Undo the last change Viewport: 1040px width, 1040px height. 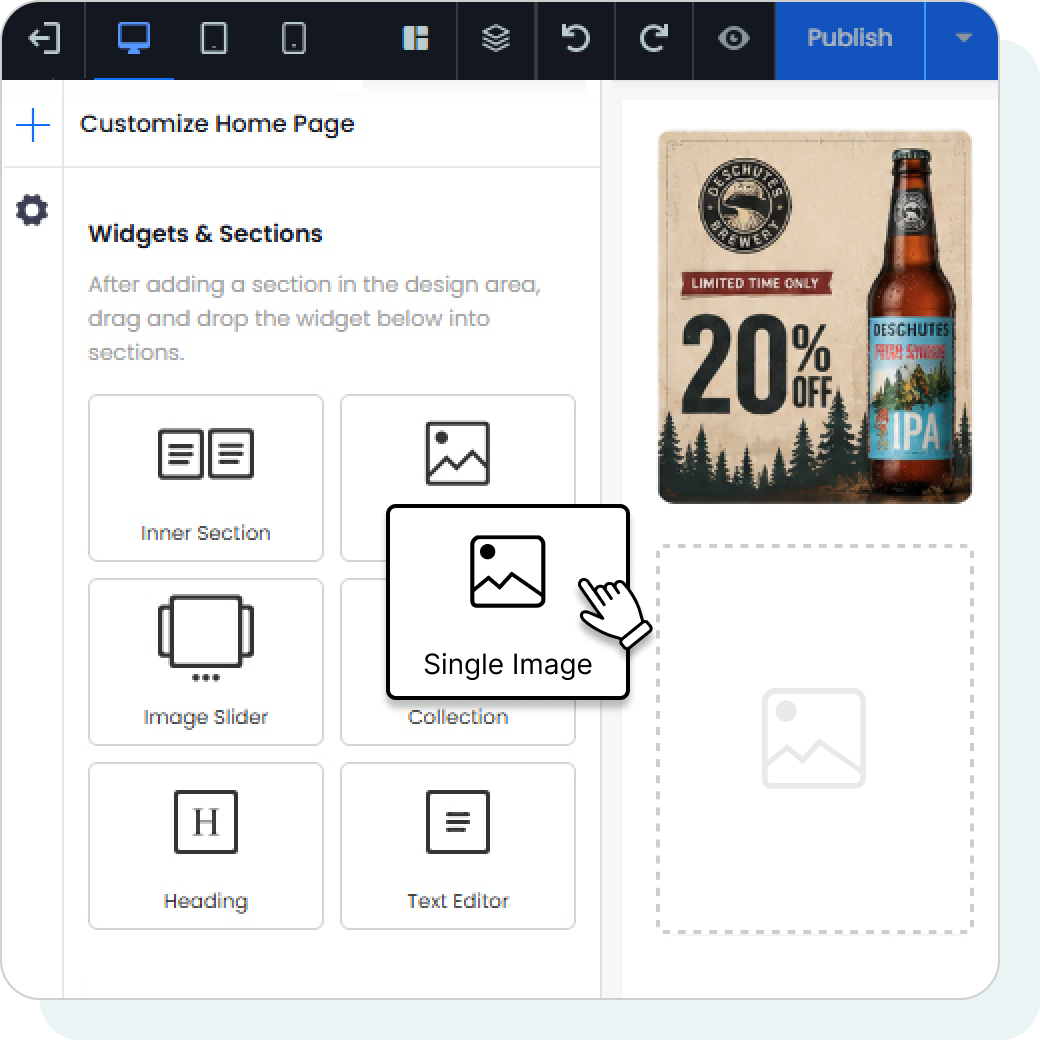(x=575, y=38)
